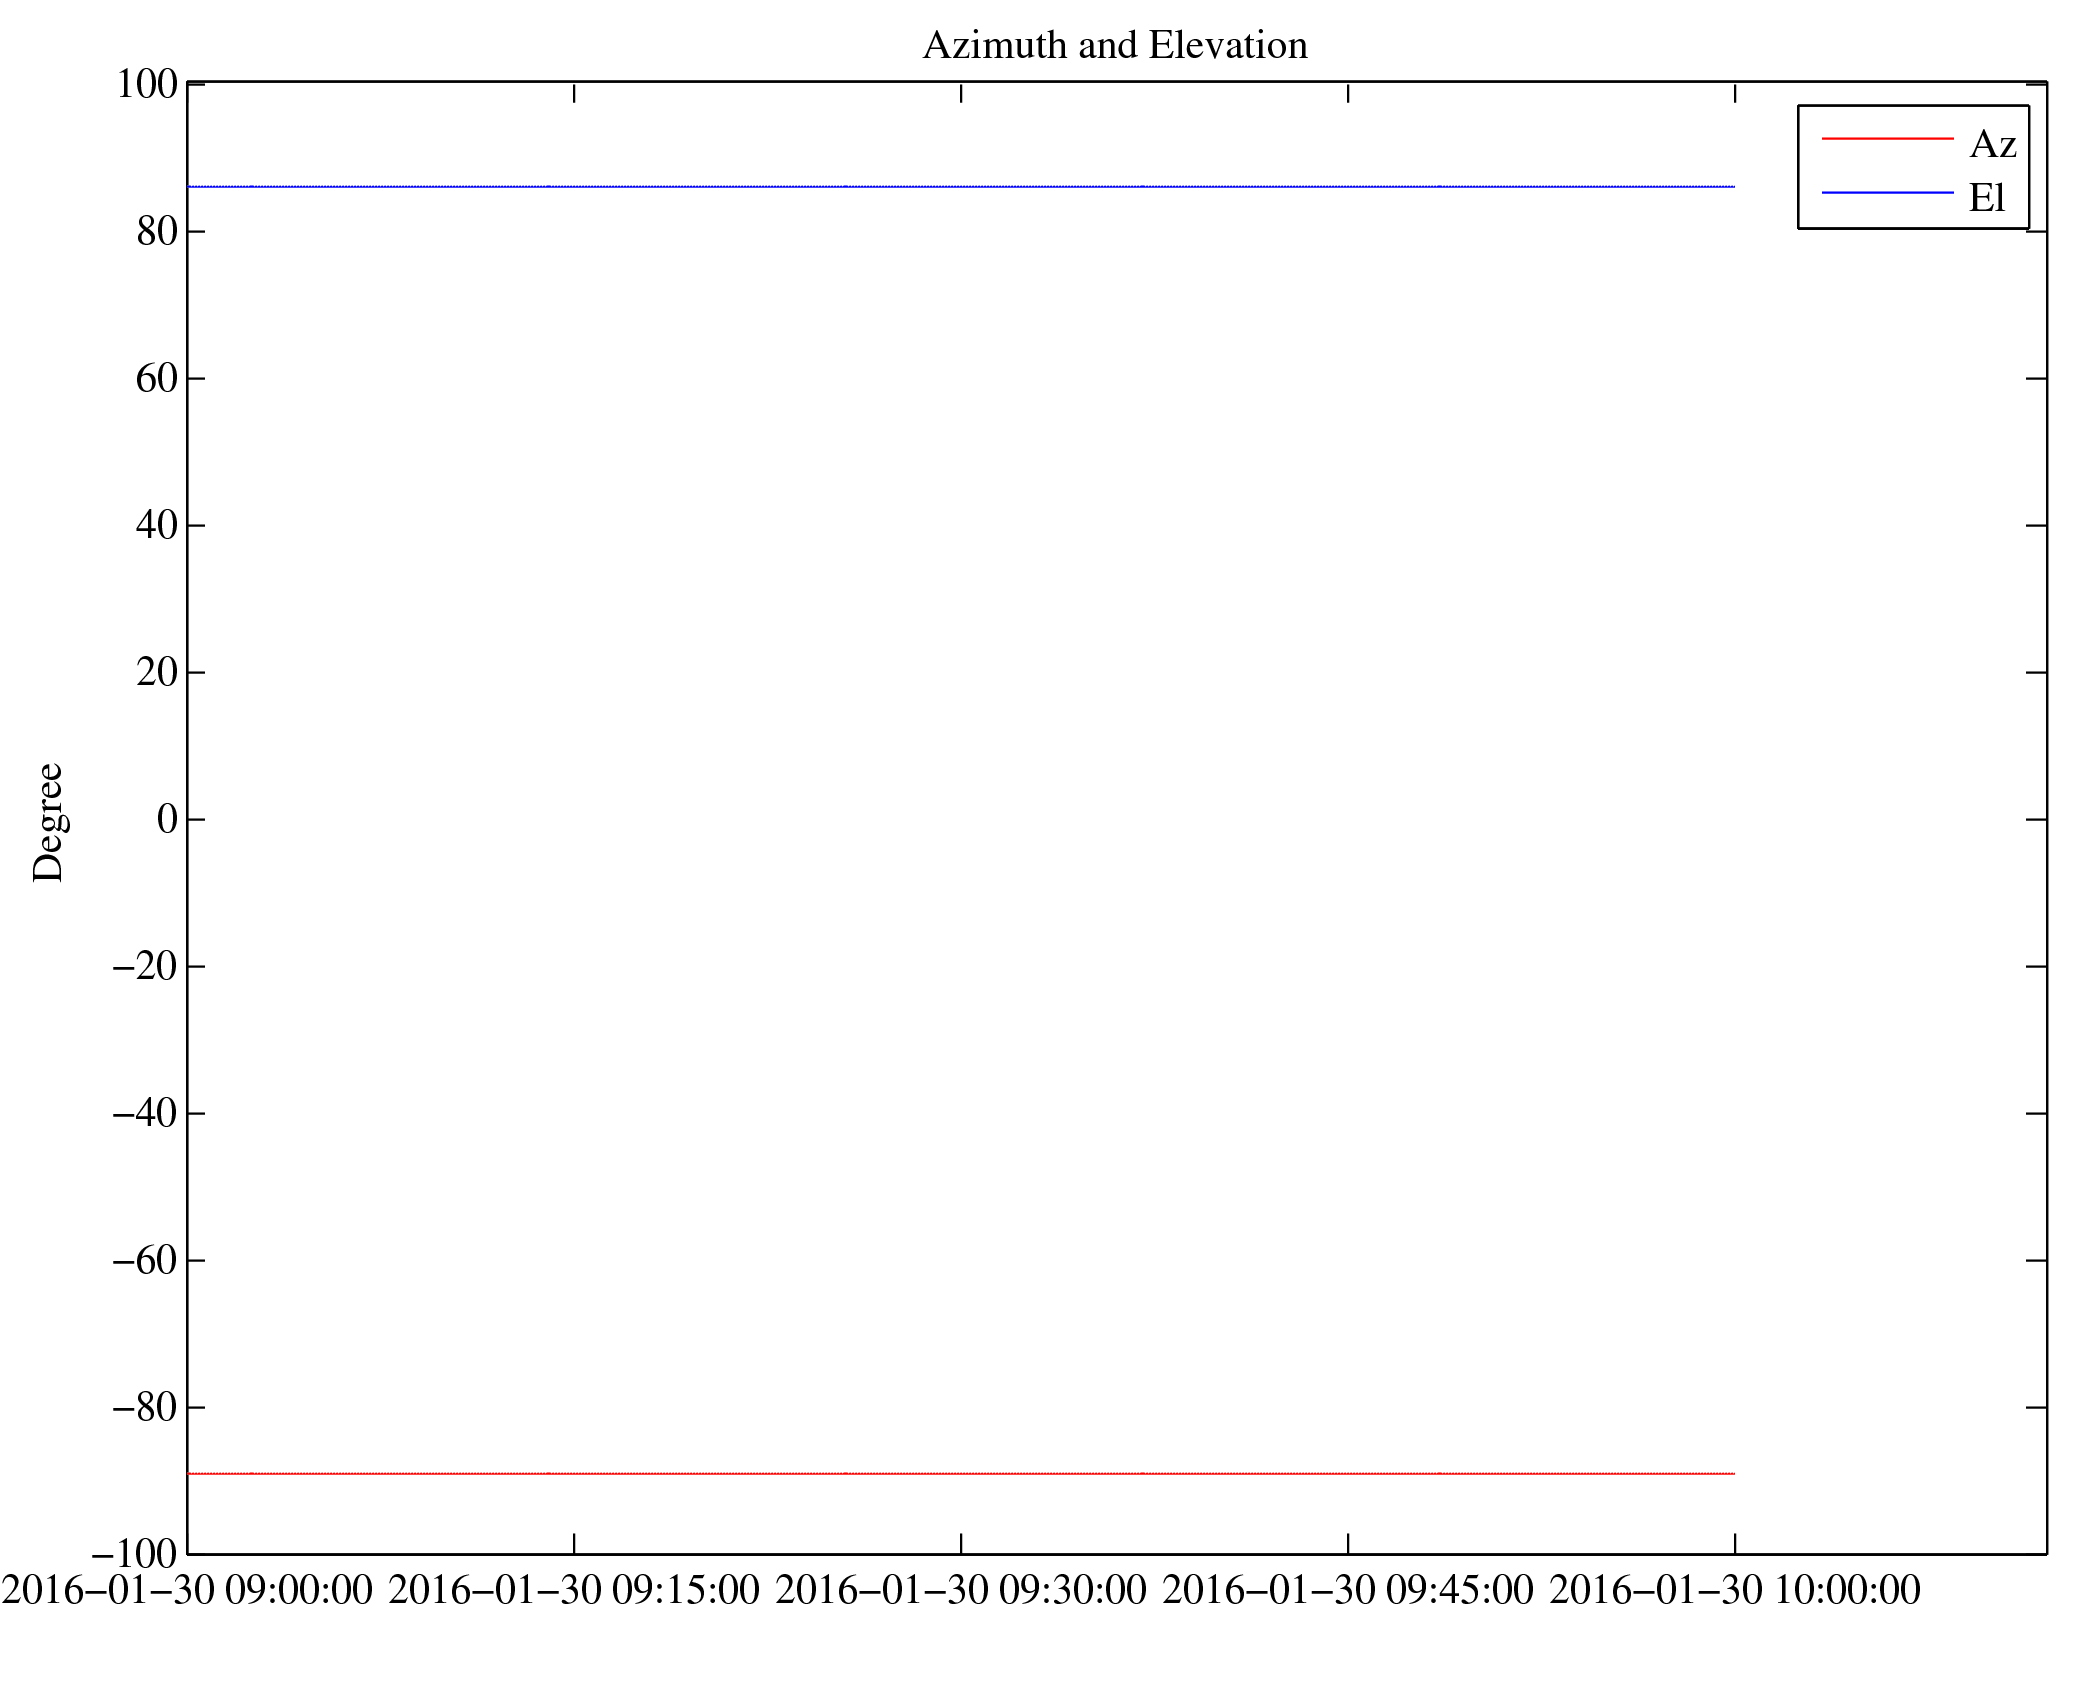Click the blue elevation data line
Image resolution: width=2075 pixels, height=1683 pixels.
tap(960, 187)
